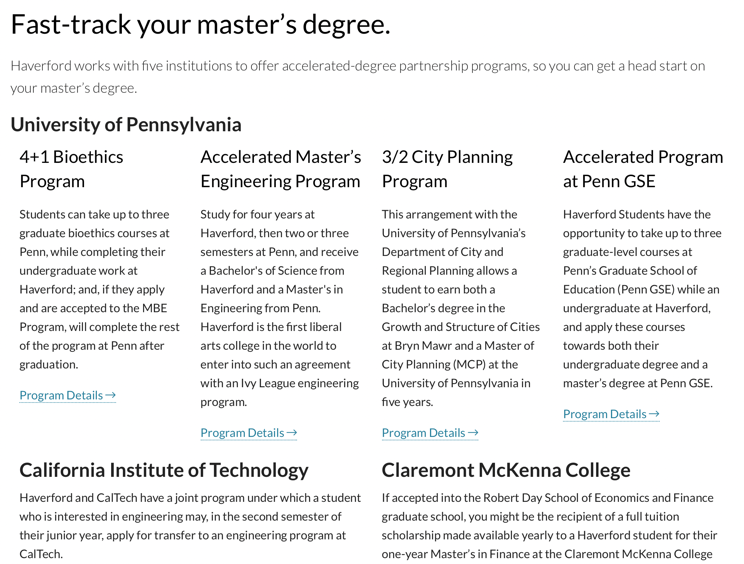
Task: Click the 3/2 City Planning Program title
Action: click(x=447, y=169)
